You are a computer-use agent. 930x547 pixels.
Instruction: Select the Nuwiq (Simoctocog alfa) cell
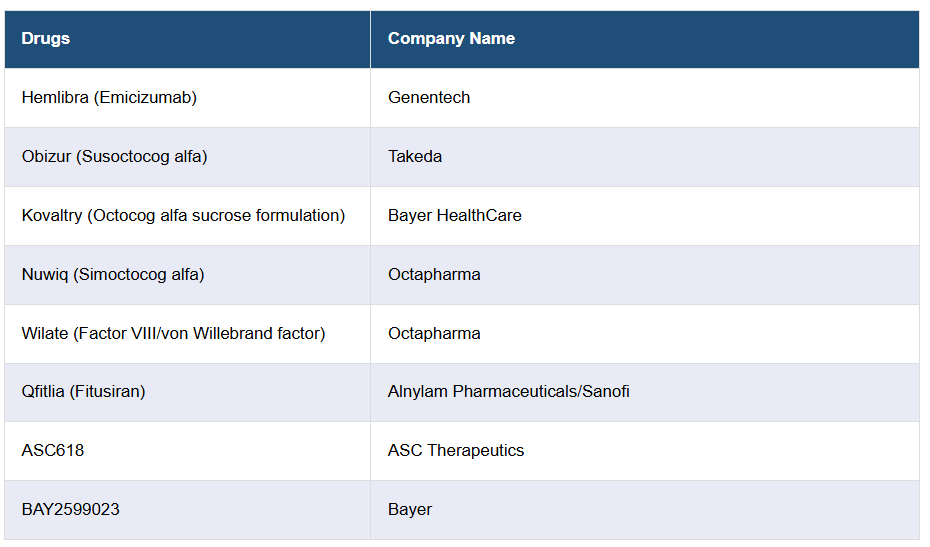tap(113, 275)
